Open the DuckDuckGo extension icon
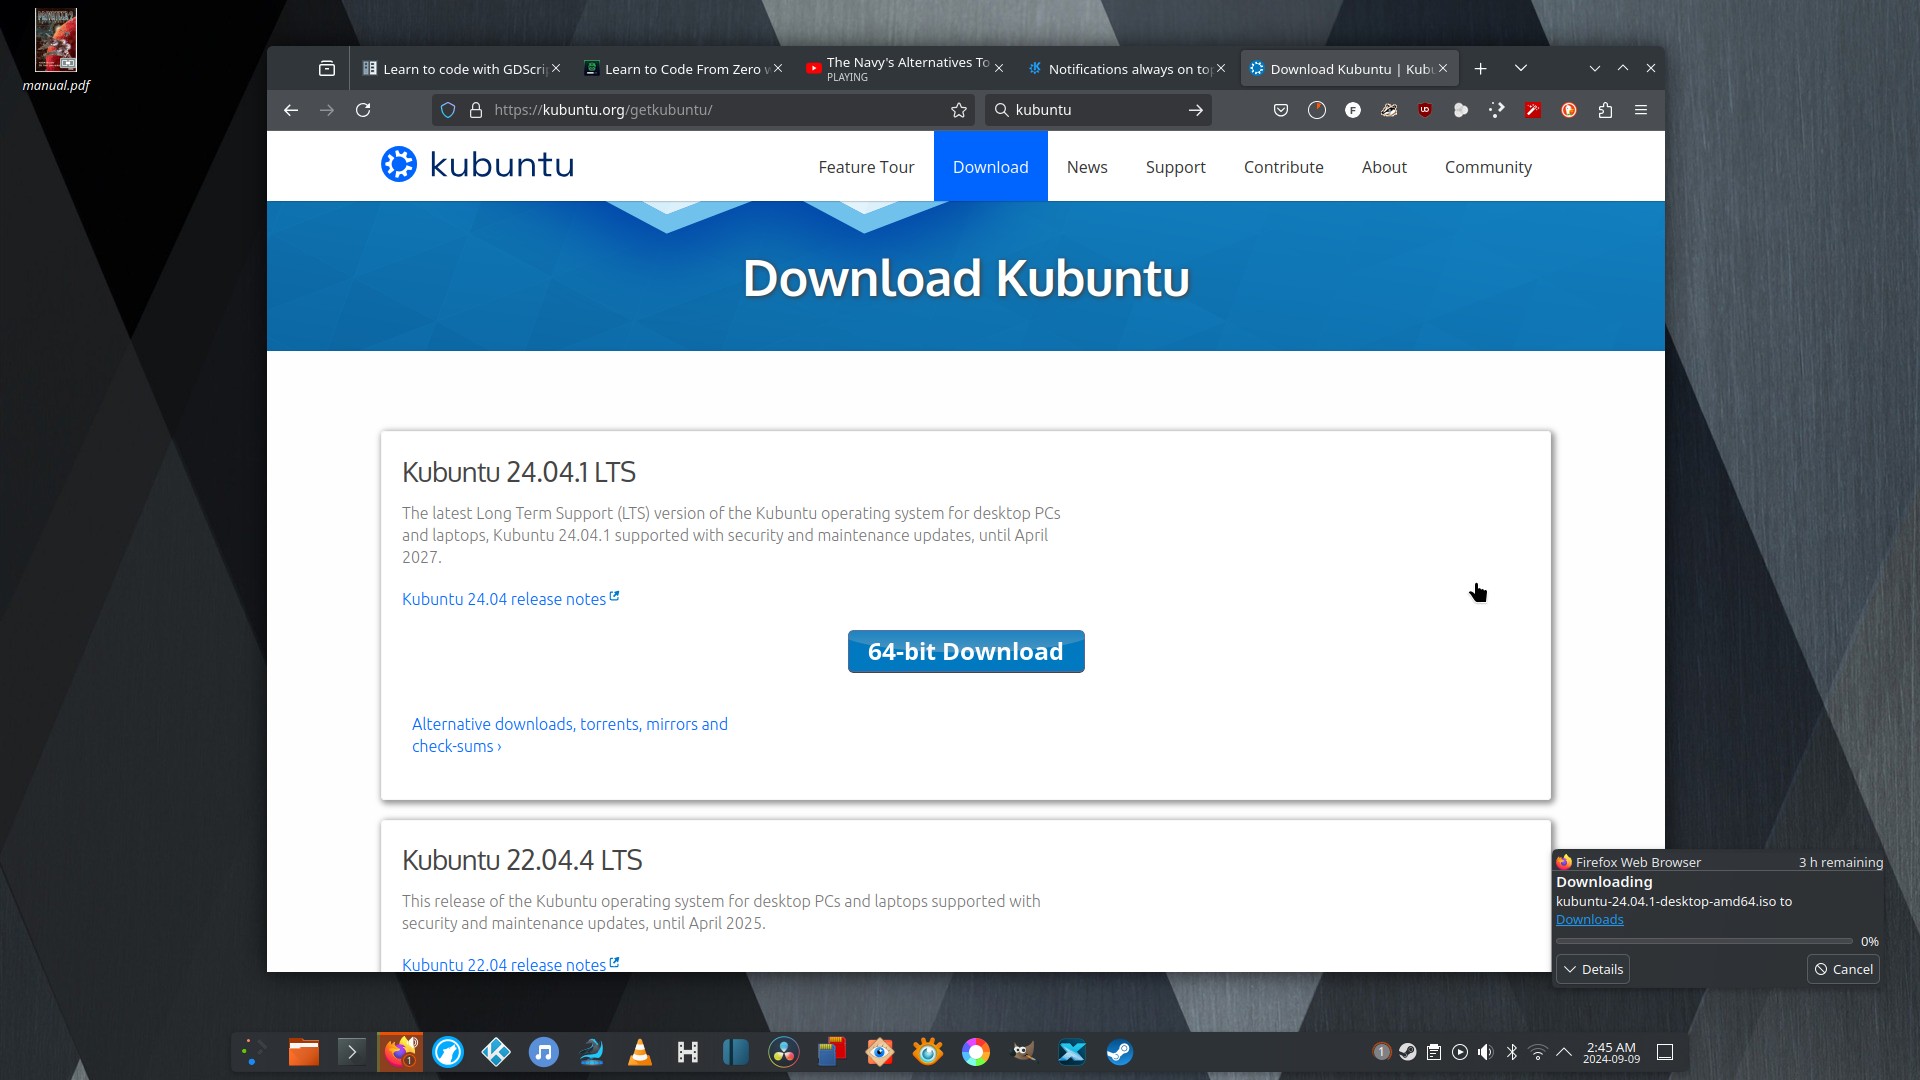The height and width of the screenshot is (1080, 1920). click(x=1569, y=110)
